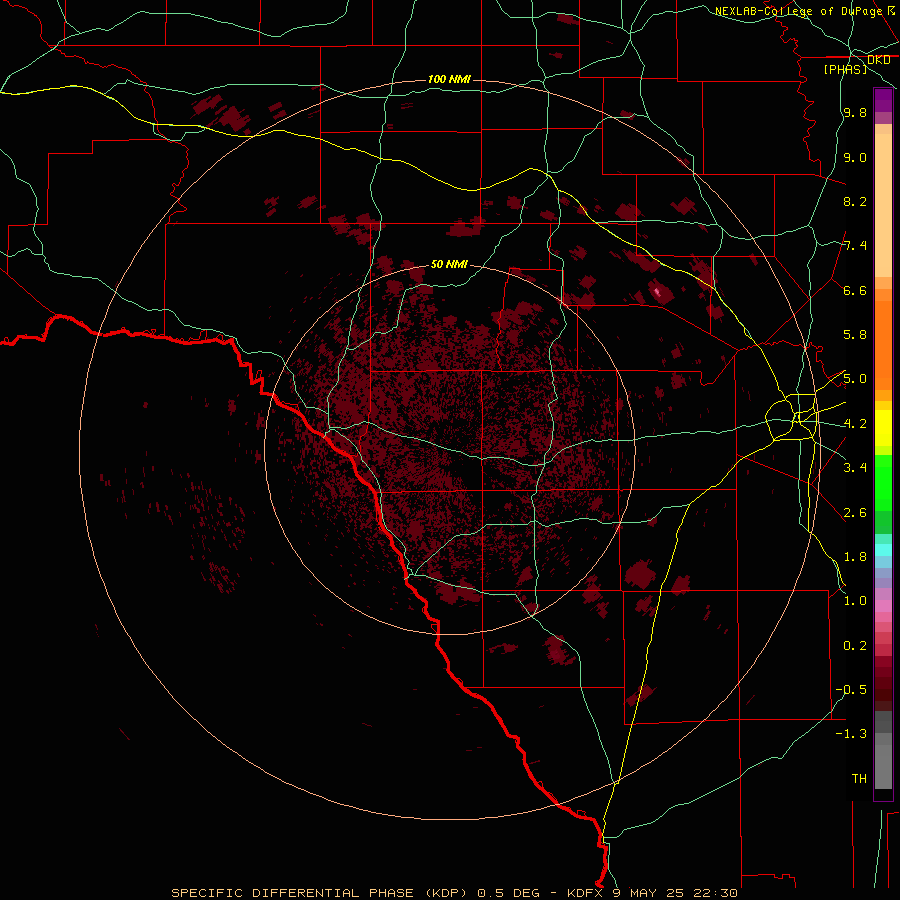Select the 6.6 scale label
Image resolution: width=900 pixels, height=900 pixels.
855,290
